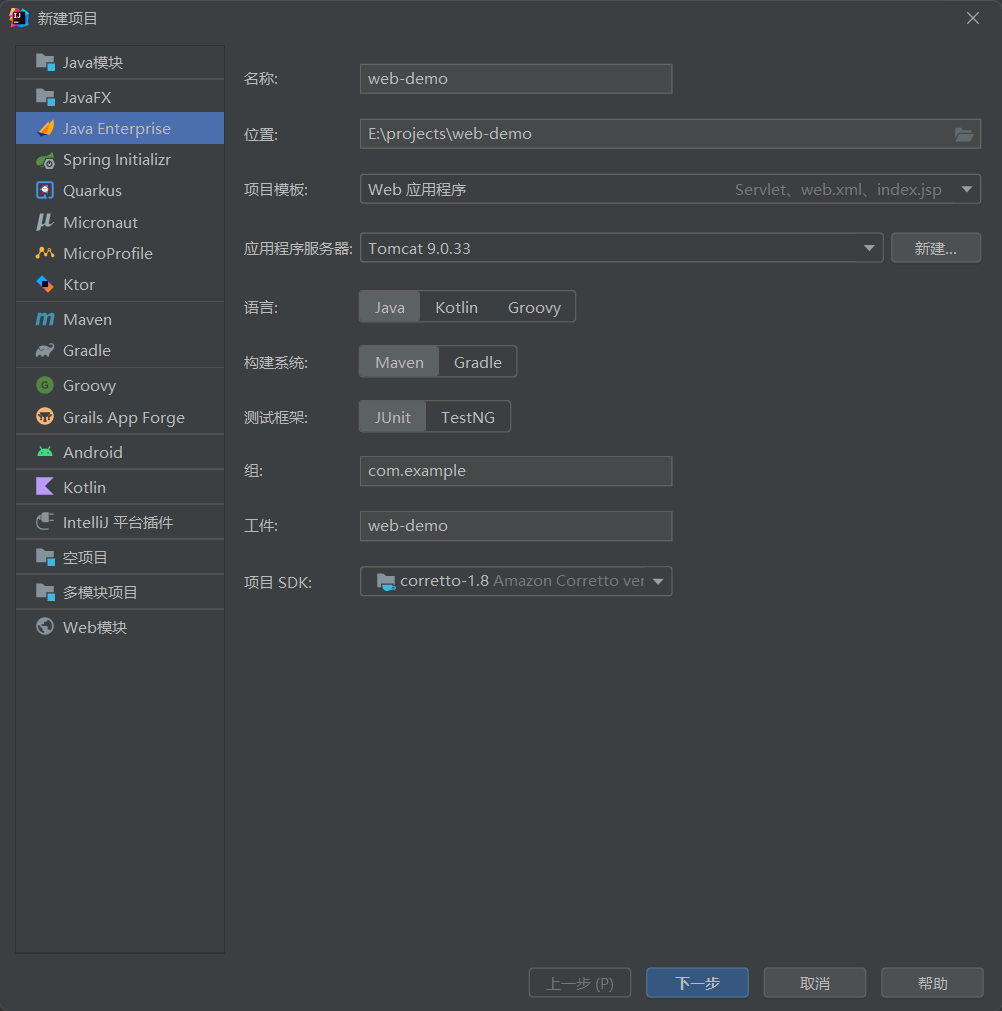Screen dimensions: 1002x1011
Task: Click the Android robot icon
Action: 45,452
